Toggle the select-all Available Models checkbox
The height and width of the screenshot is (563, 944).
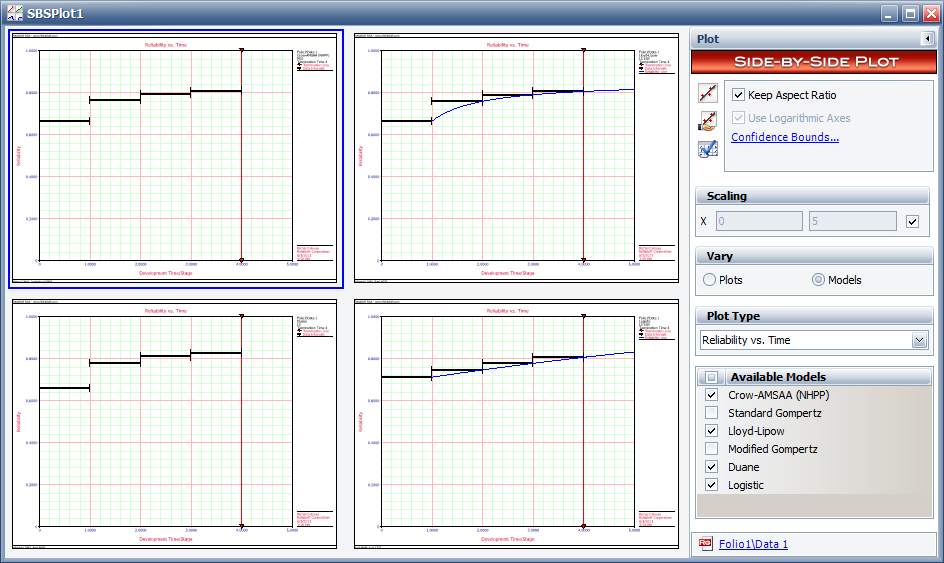click(711, 377)
